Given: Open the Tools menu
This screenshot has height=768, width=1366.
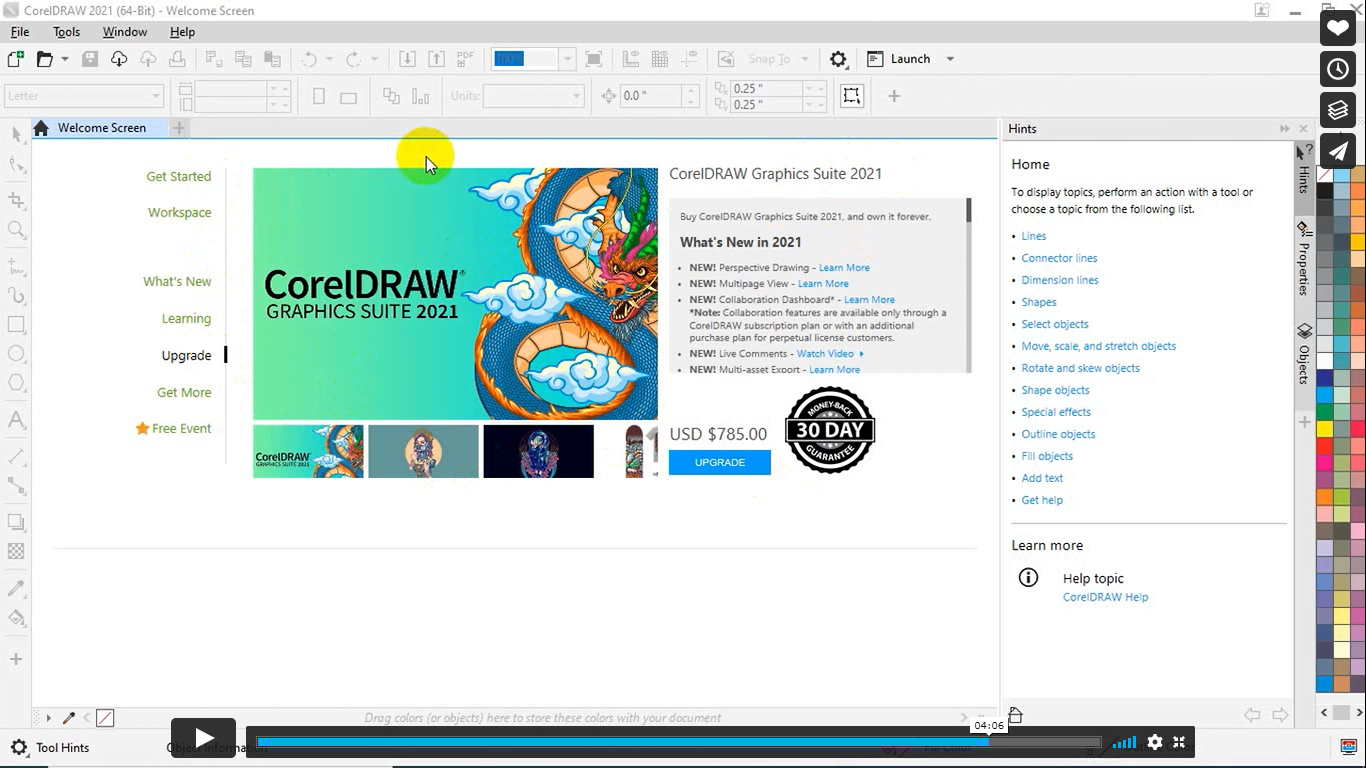Looking at the screenshot, I should [x=66, y=32].
